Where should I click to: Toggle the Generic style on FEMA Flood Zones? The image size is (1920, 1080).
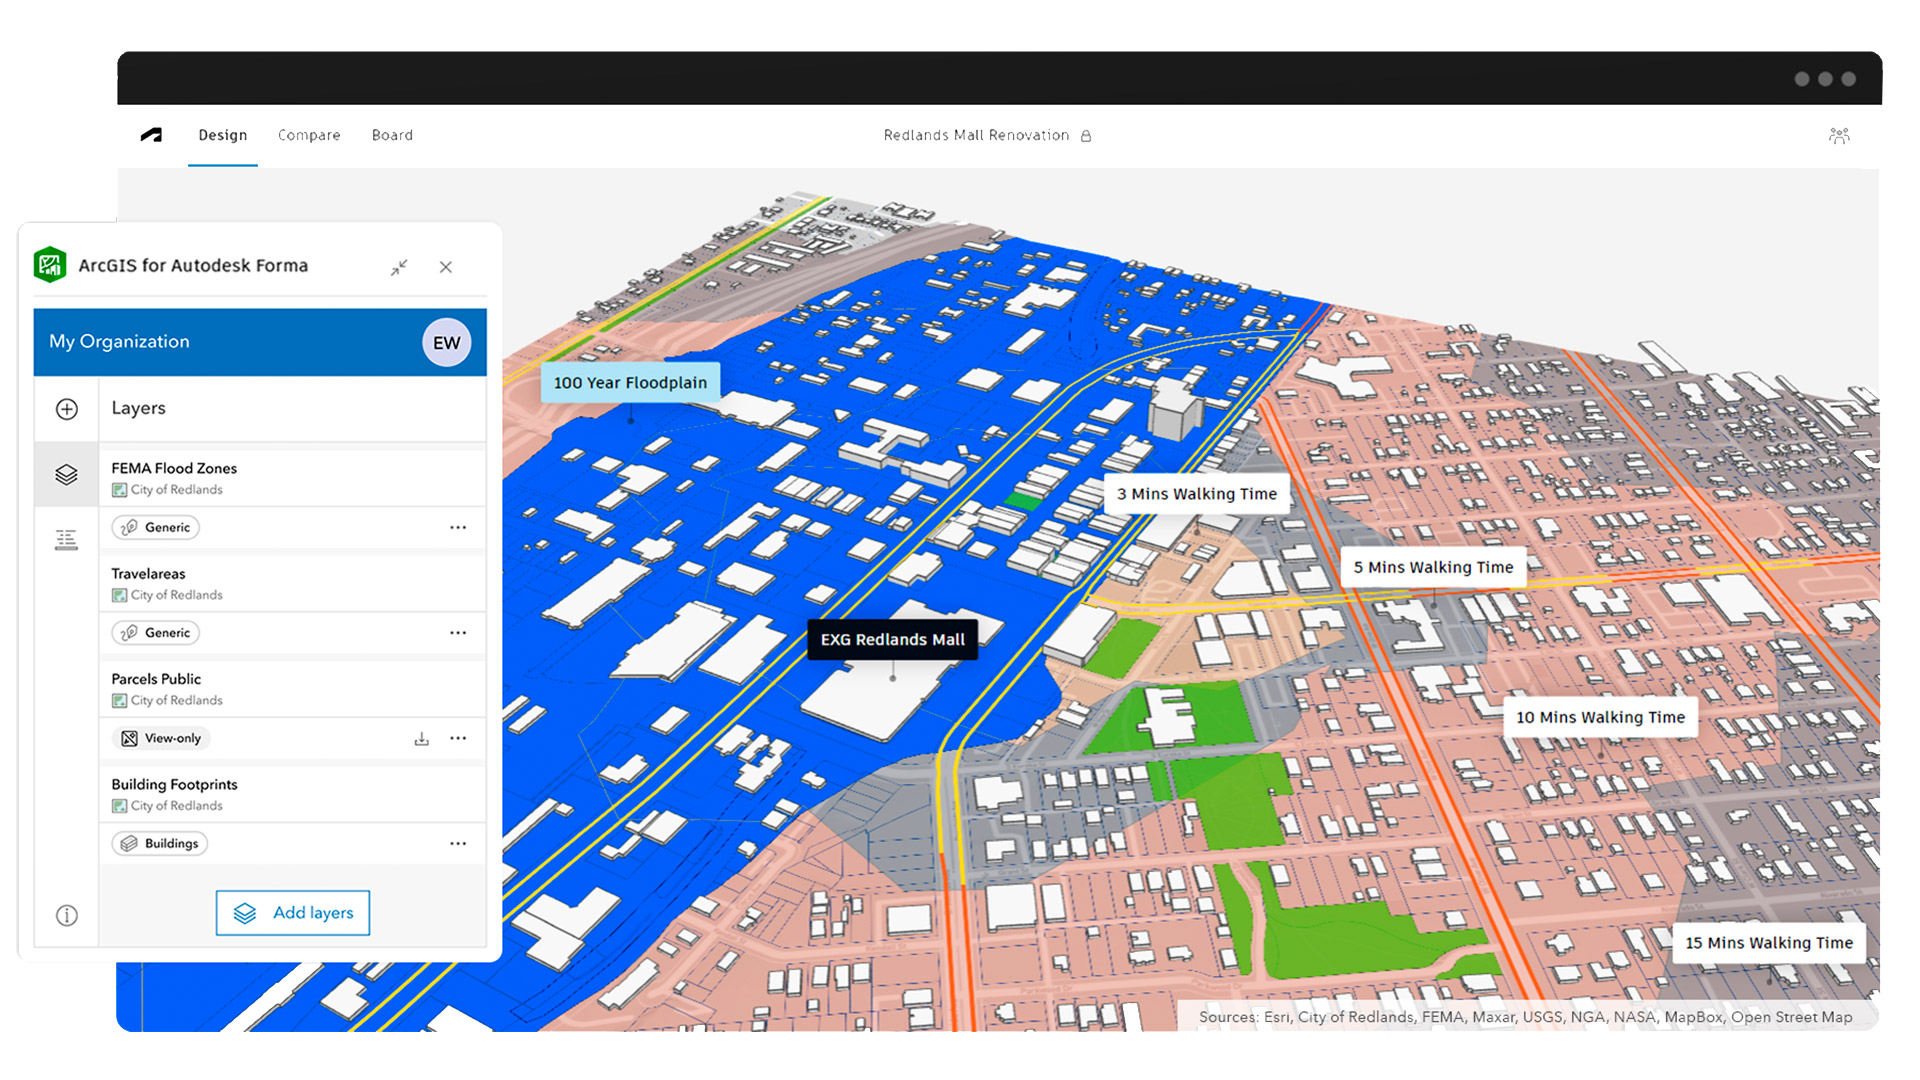pyautogui.click(x=155, y=527)
